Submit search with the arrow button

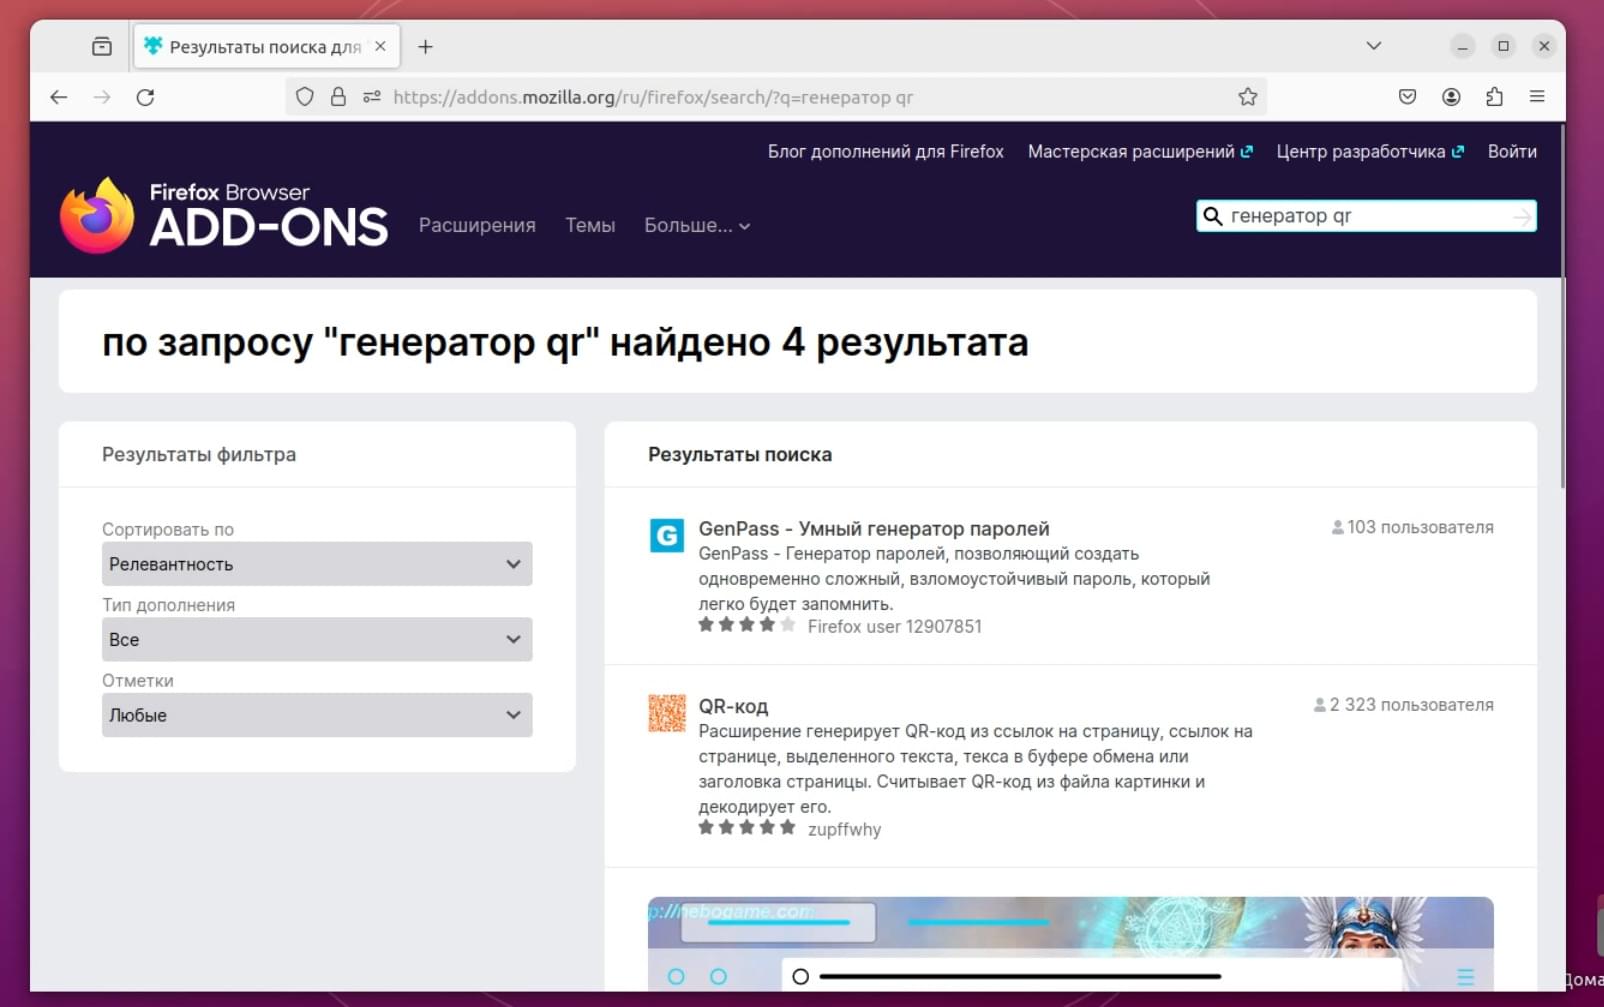click(1522, 216)
